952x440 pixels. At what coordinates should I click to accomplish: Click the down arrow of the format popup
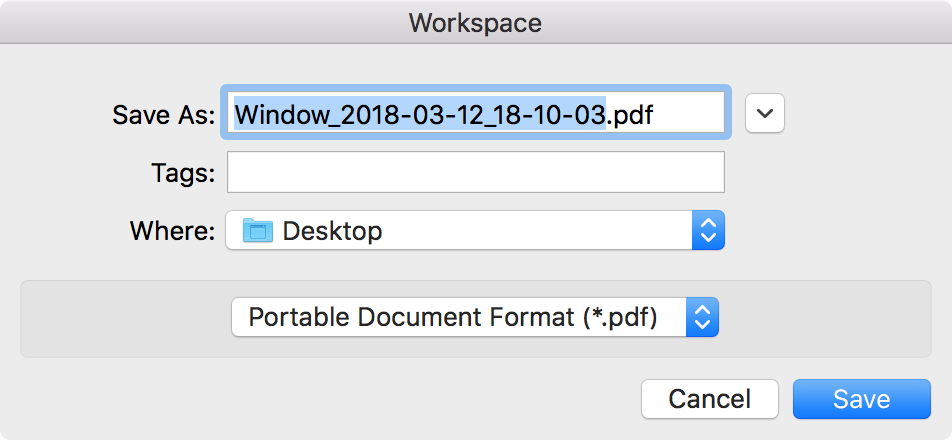point(702,325)
